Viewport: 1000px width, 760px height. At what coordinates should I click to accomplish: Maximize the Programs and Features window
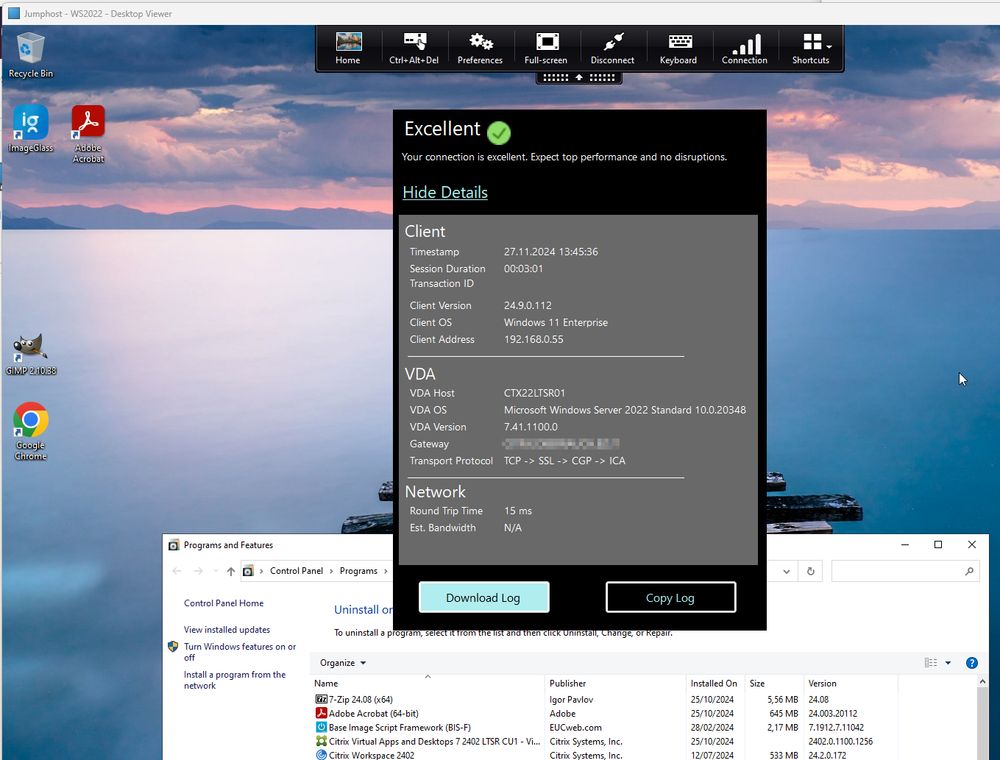click(x=938, y=544)
